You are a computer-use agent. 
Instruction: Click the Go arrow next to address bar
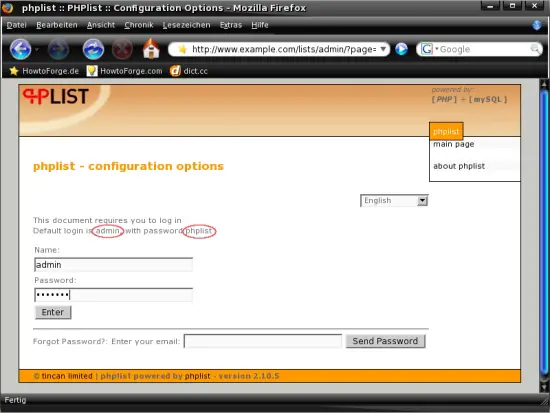click(401, 49)
